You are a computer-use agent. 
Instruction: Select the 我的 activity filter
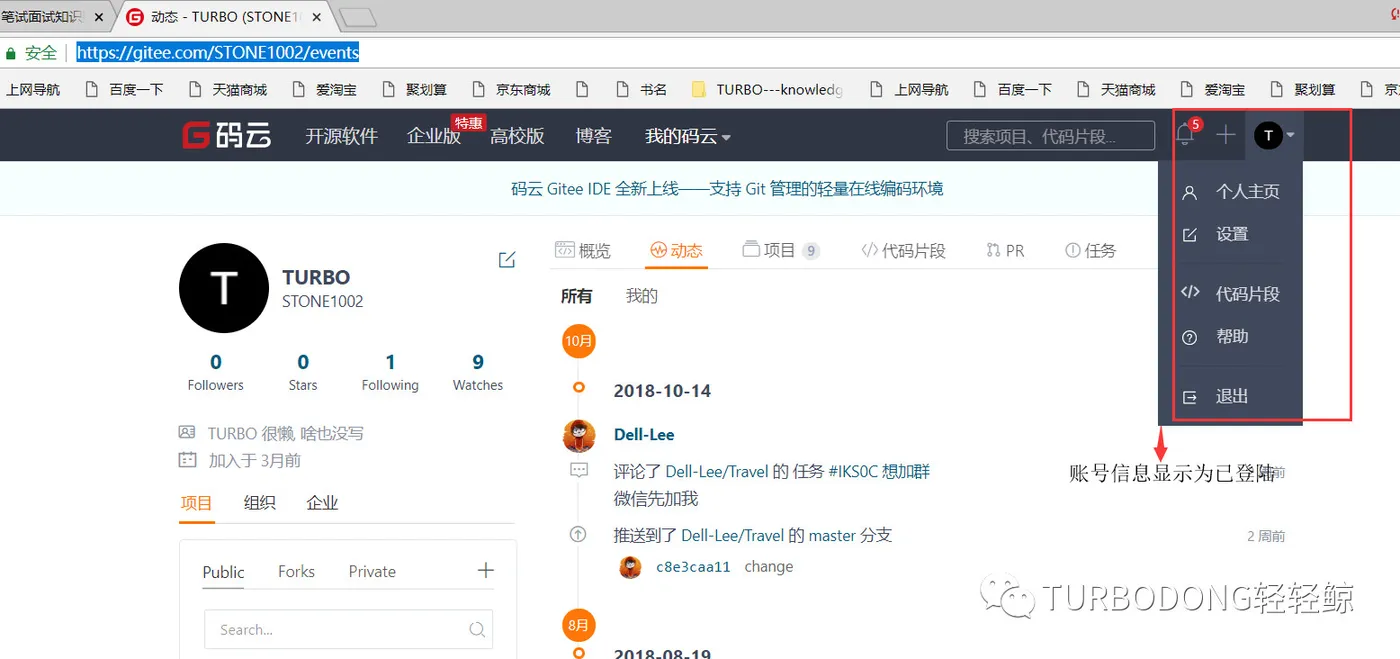642,296
